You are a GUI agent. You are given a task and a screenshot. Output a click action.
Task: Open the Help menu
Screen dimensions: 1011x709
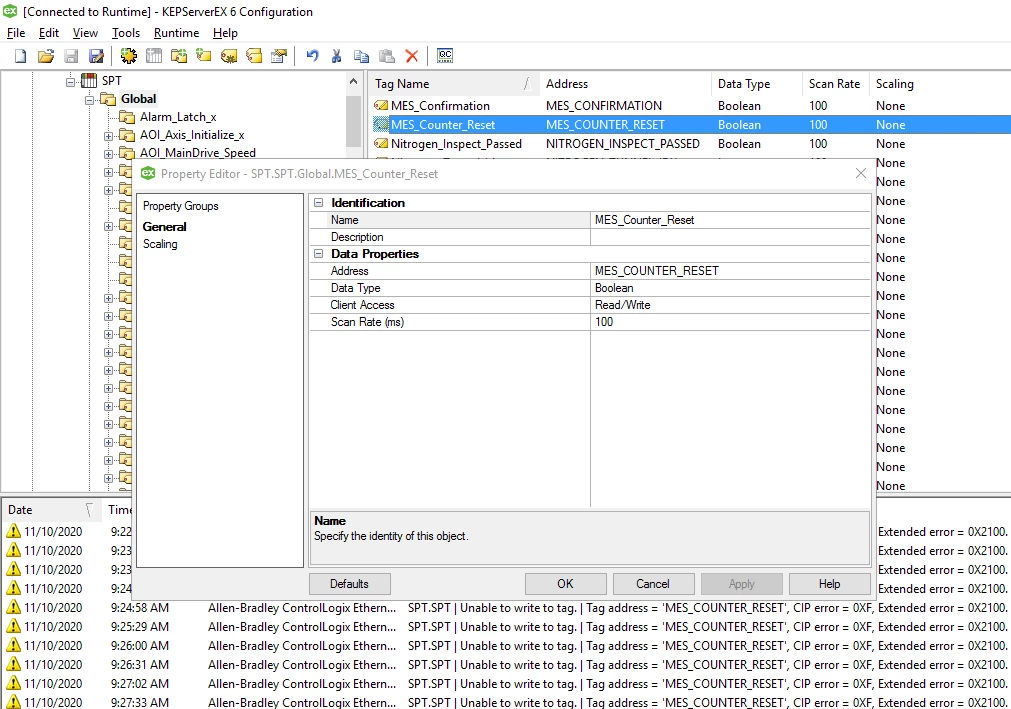[x=225, y=33]
